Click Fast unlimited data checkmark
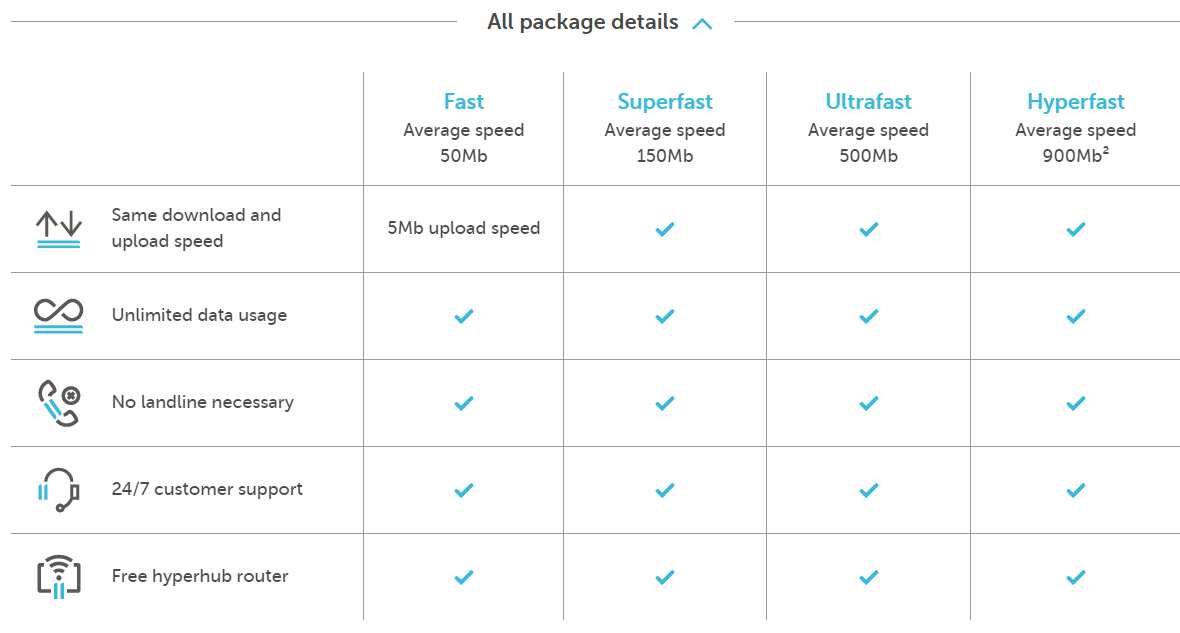 [464, 316]
